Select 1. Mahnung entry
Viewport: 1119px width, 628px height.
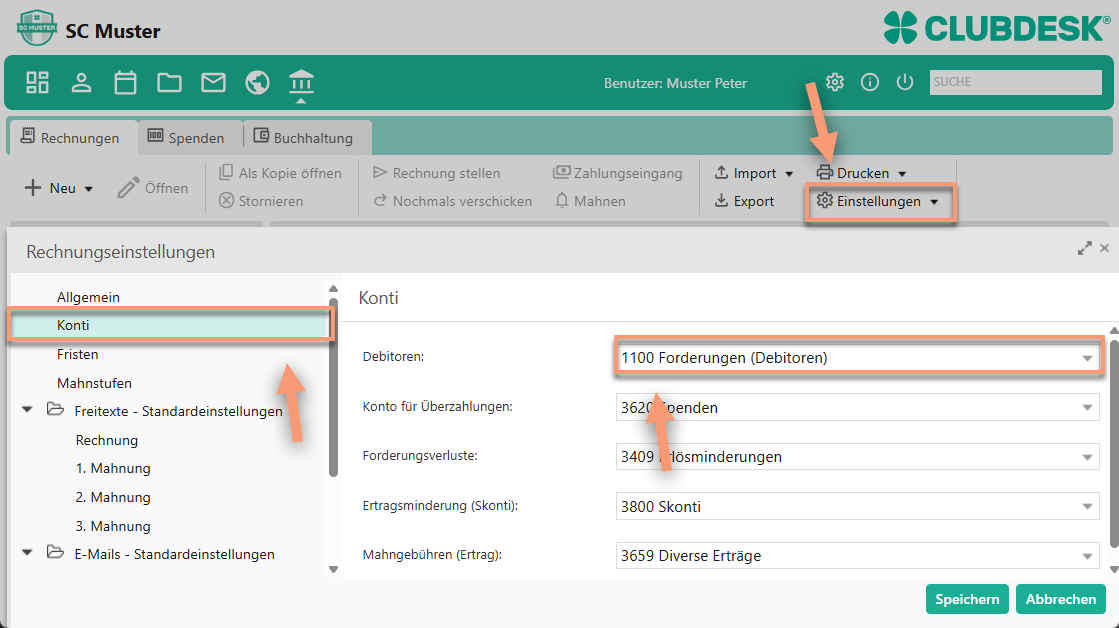click(x=113, y=468)
